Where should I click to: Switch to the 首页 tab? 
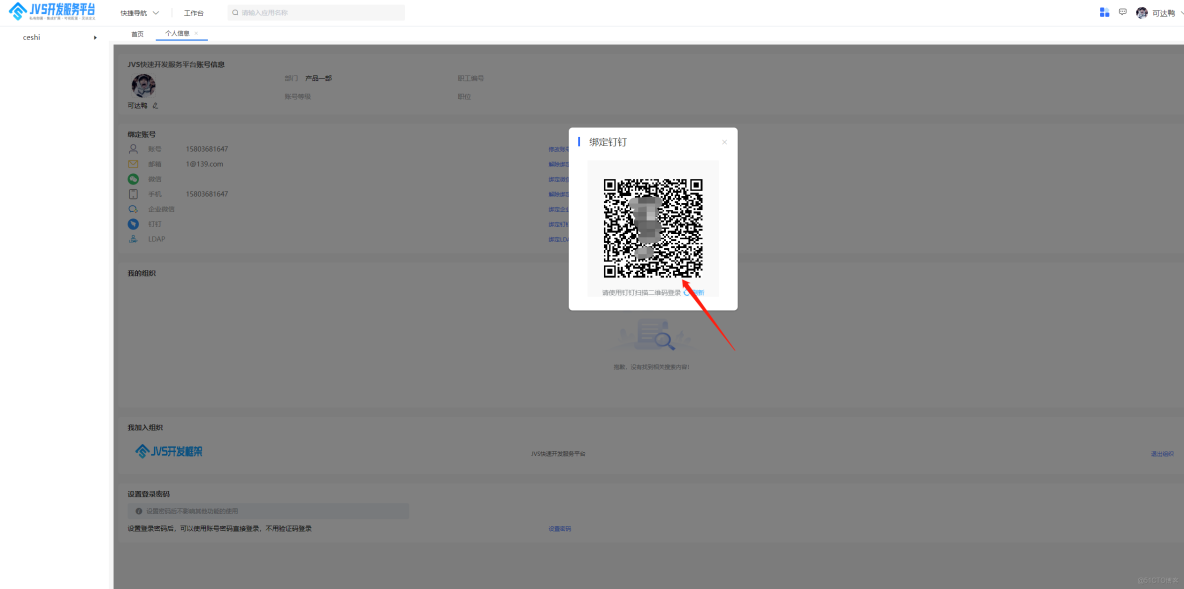[137, 34]
